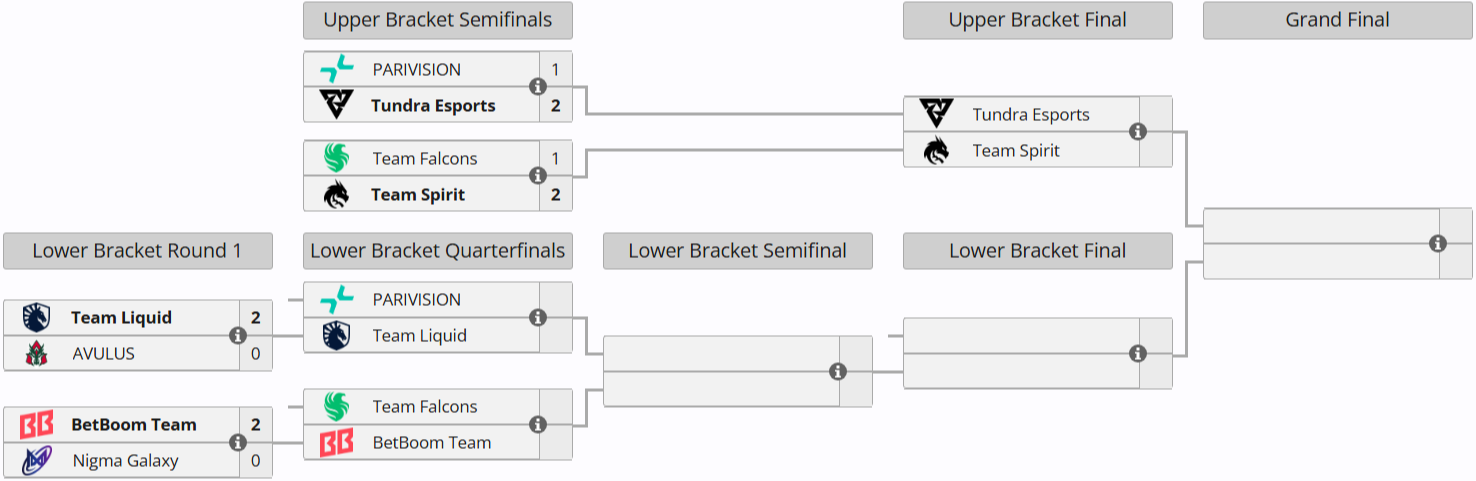Click the Nigma Galaxy team logo
Viewport: 1476px width, 481px height.
pos(37,461)
